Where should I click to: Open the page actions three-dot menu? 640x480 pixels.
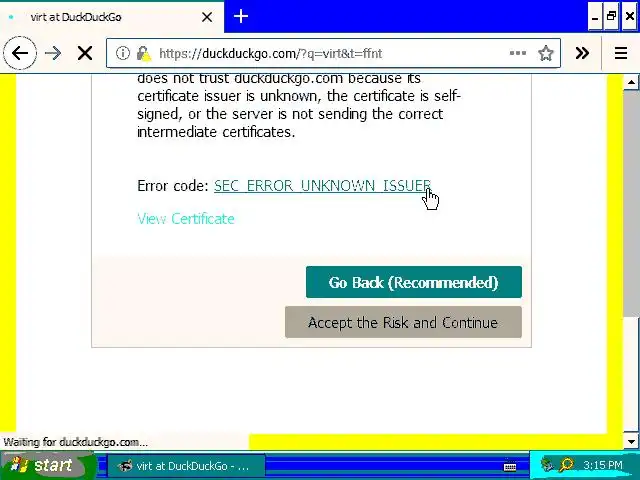coord(518,53)
